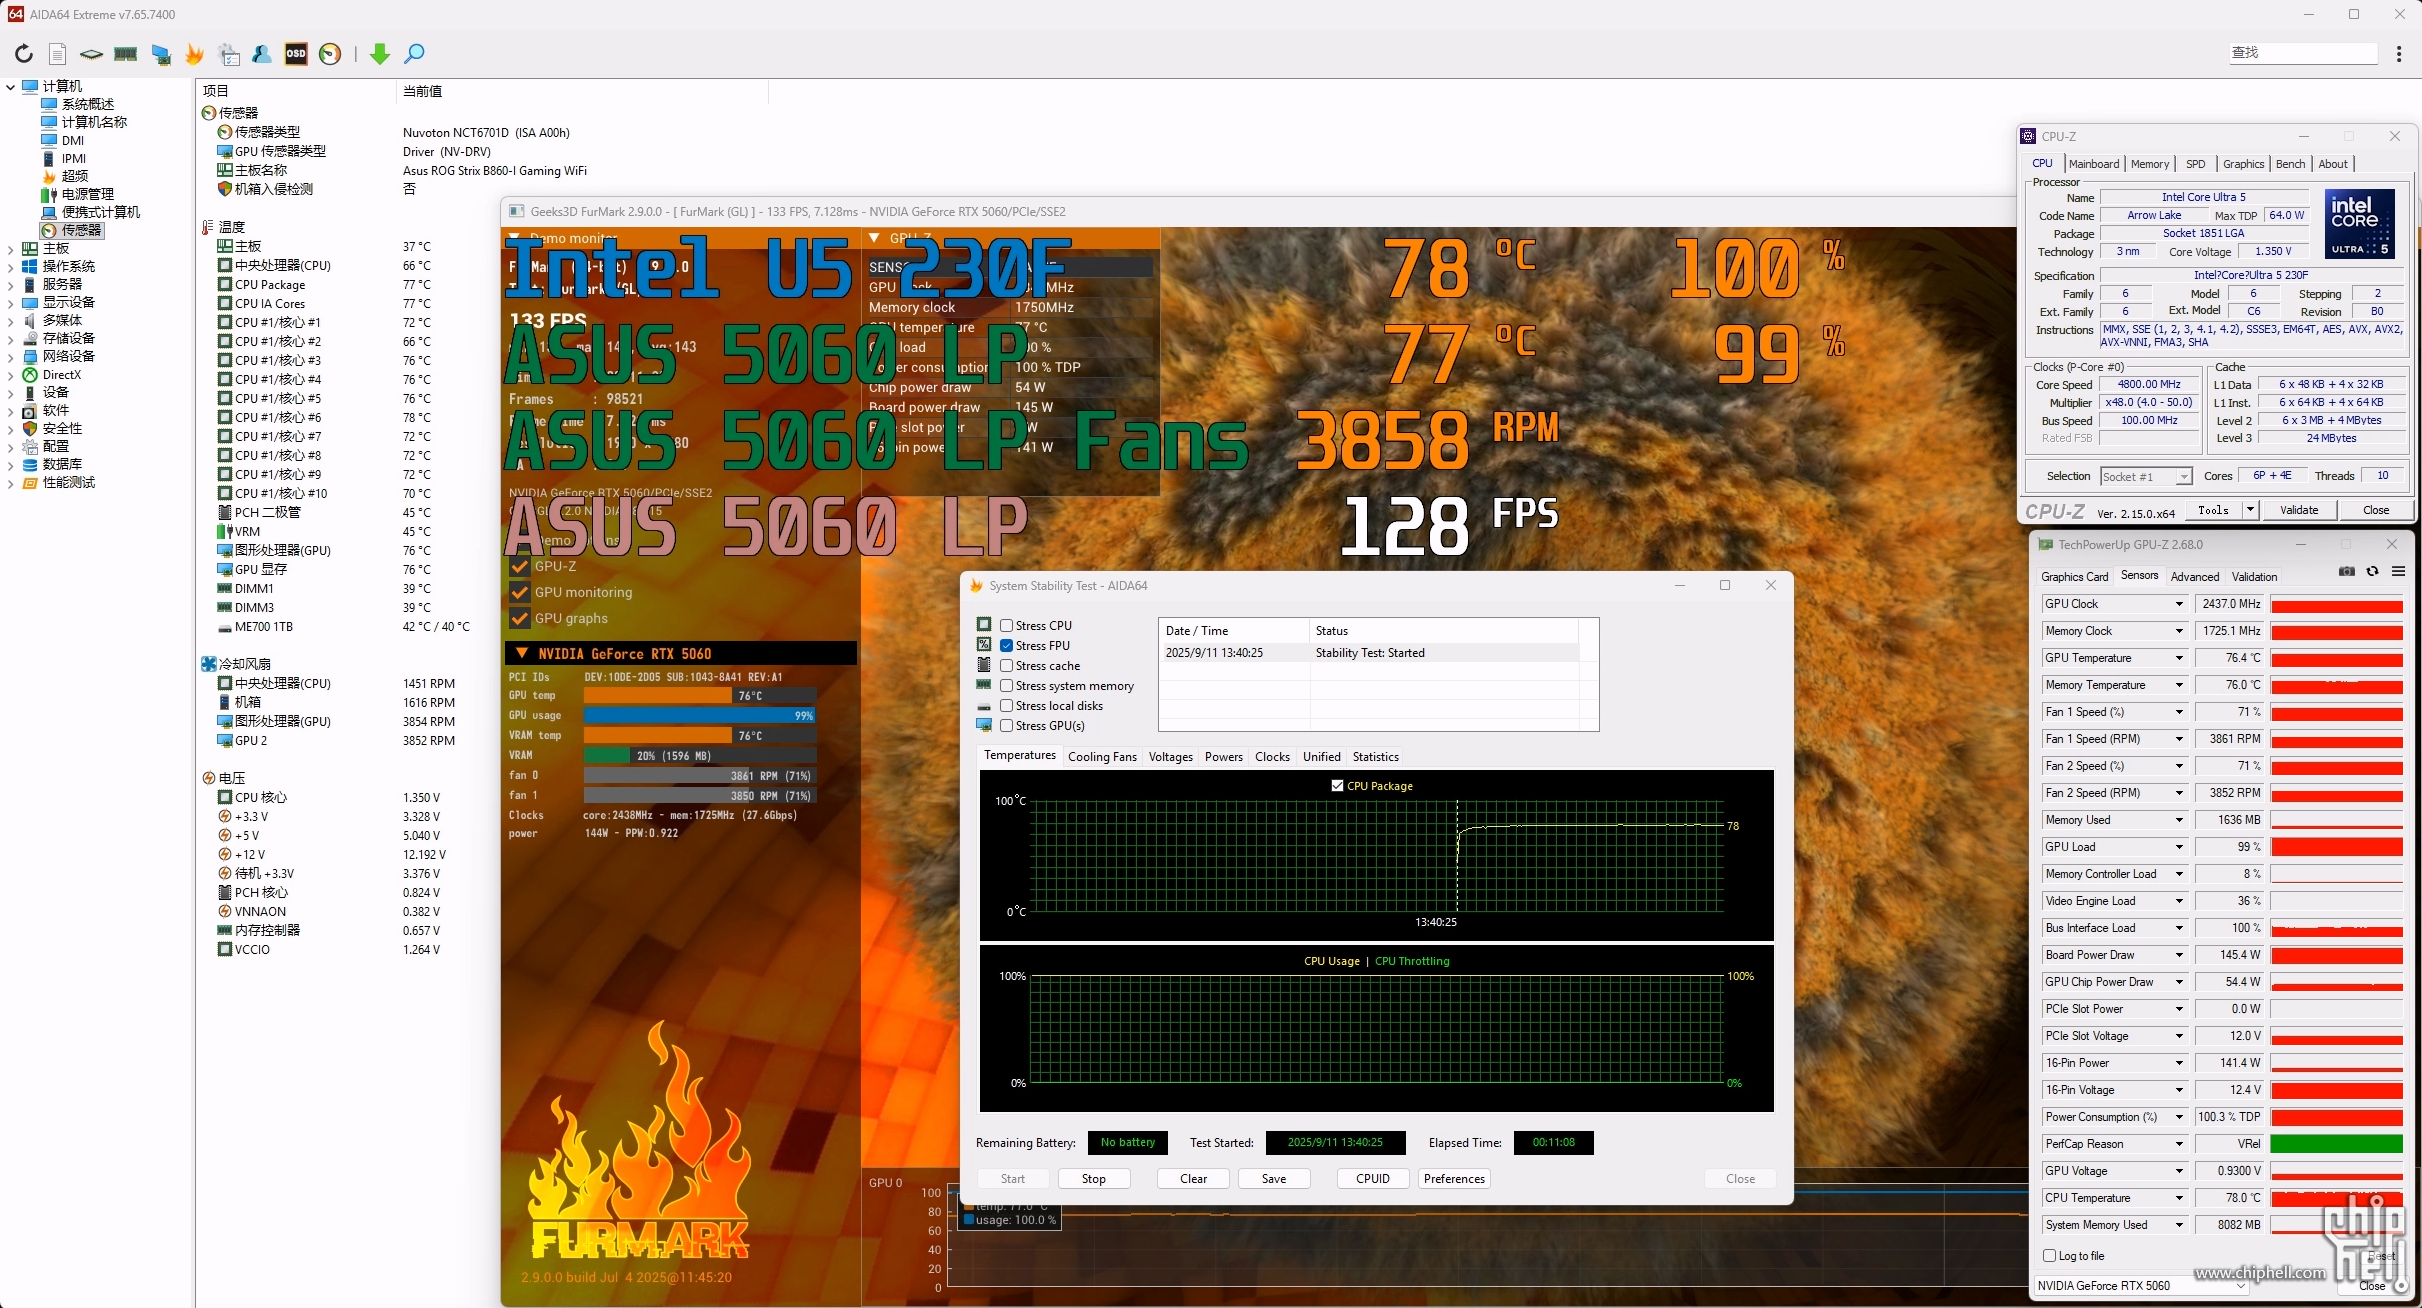Select 超频 flame item in the tree
2422x1308 pixels.
[74, 176]
